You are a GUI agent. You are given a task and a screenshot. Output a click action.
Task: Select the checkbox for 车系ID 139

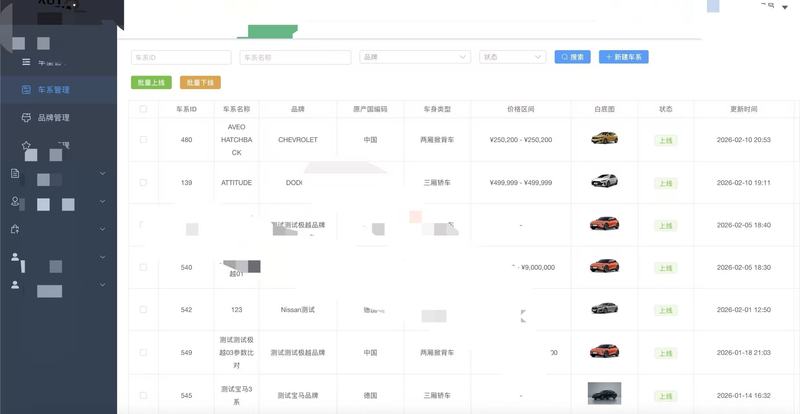(143, 183)
